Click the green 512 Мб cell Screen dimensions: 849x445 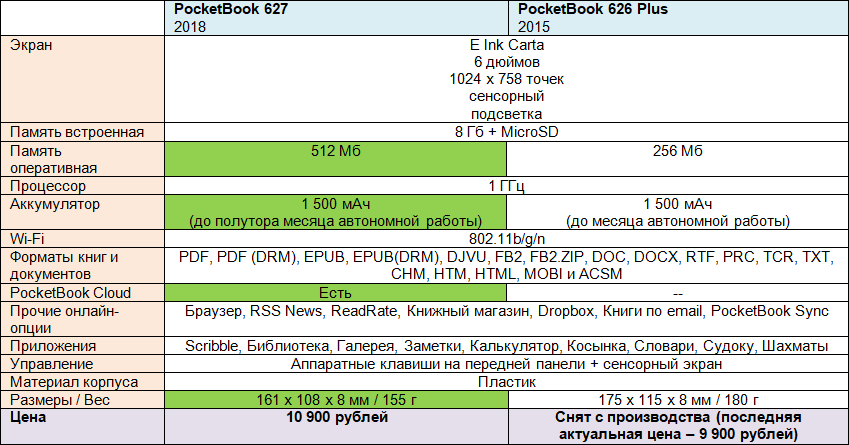click(x=336, y=159)
